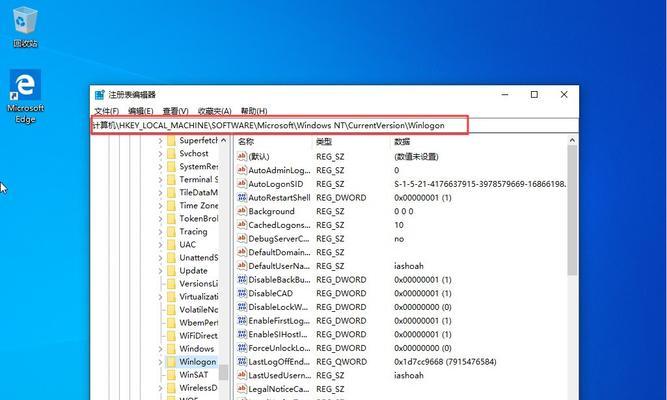Expand the Superfetch tree node
Screen dimensions: 667x400
coord(160,140)
